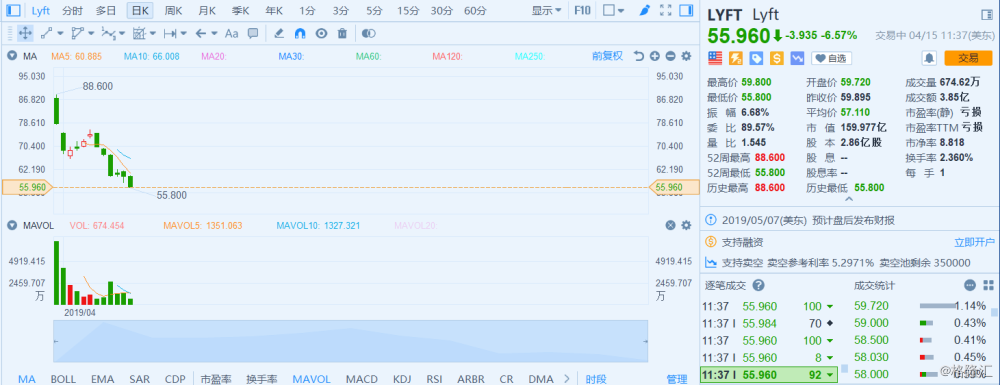Open arrow tool options dropdown
The width and height of the screenshot is (1000, 385).
point(214,33)
